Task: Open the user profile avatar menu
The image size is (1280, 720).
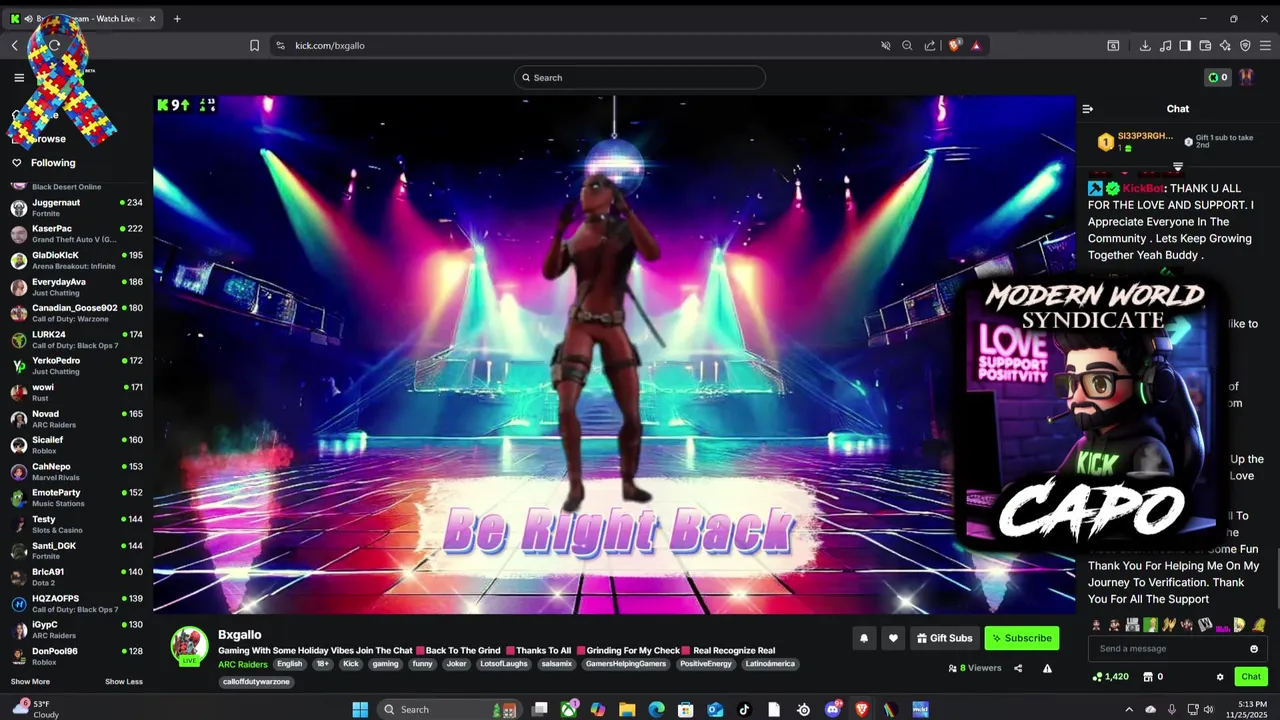Action: point(1247,77)
